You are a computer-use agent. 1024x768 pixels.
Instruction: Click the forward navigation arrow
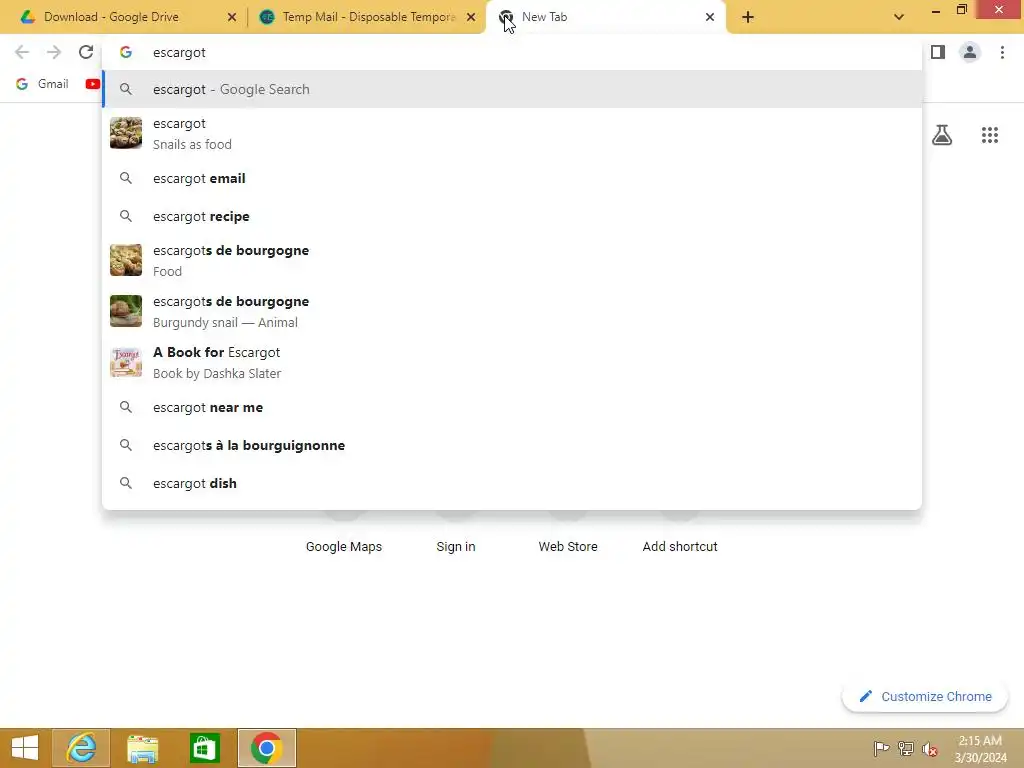54,52
